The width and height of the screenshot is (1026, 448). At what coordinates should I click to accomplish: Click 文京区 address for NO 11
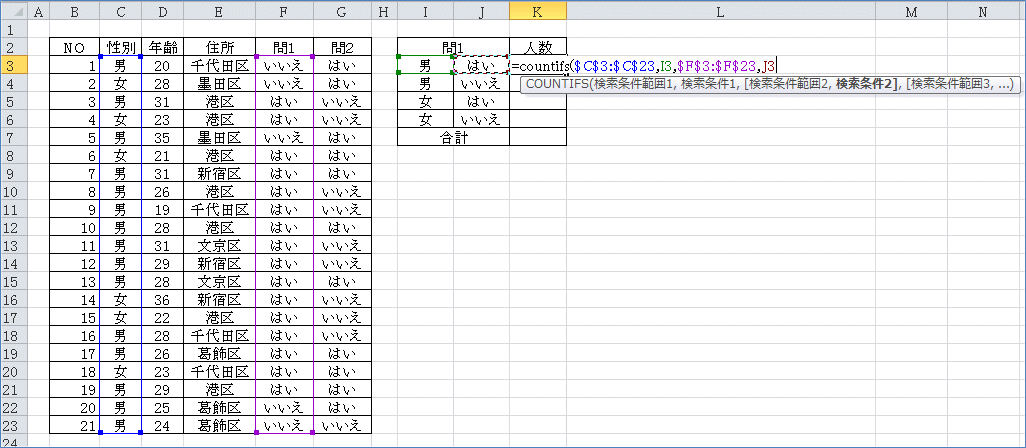click(219, 245)
